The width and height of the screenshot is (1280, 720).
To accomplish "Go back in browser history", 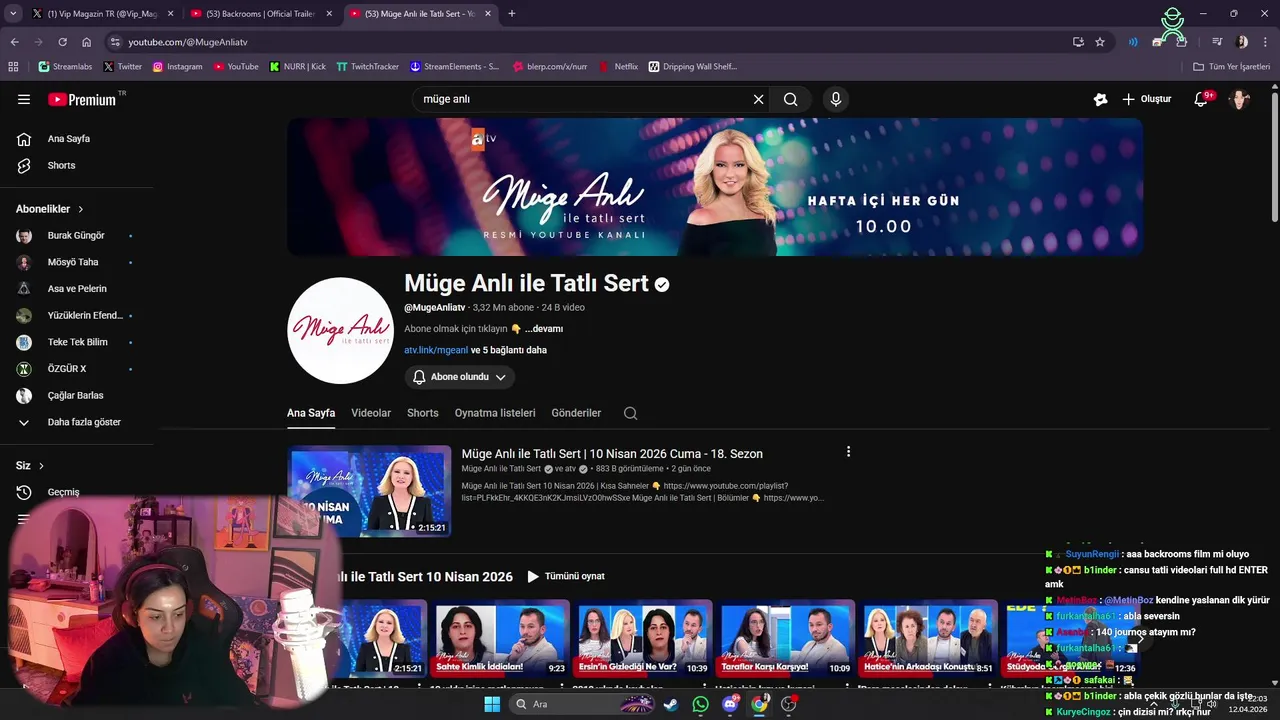I will point(14,42).
